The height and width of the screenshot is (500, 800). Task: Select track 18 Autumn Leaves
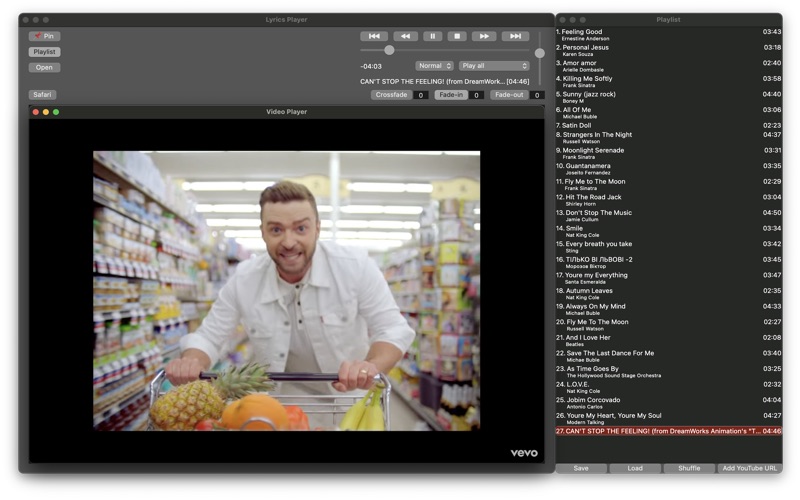668,294
